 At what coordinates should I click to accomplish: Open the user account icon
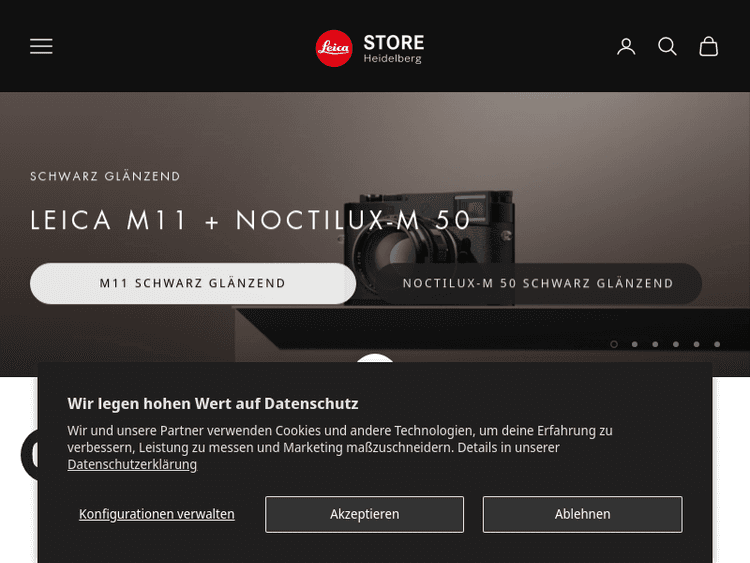pyautogui.click(x=626, y=47)
